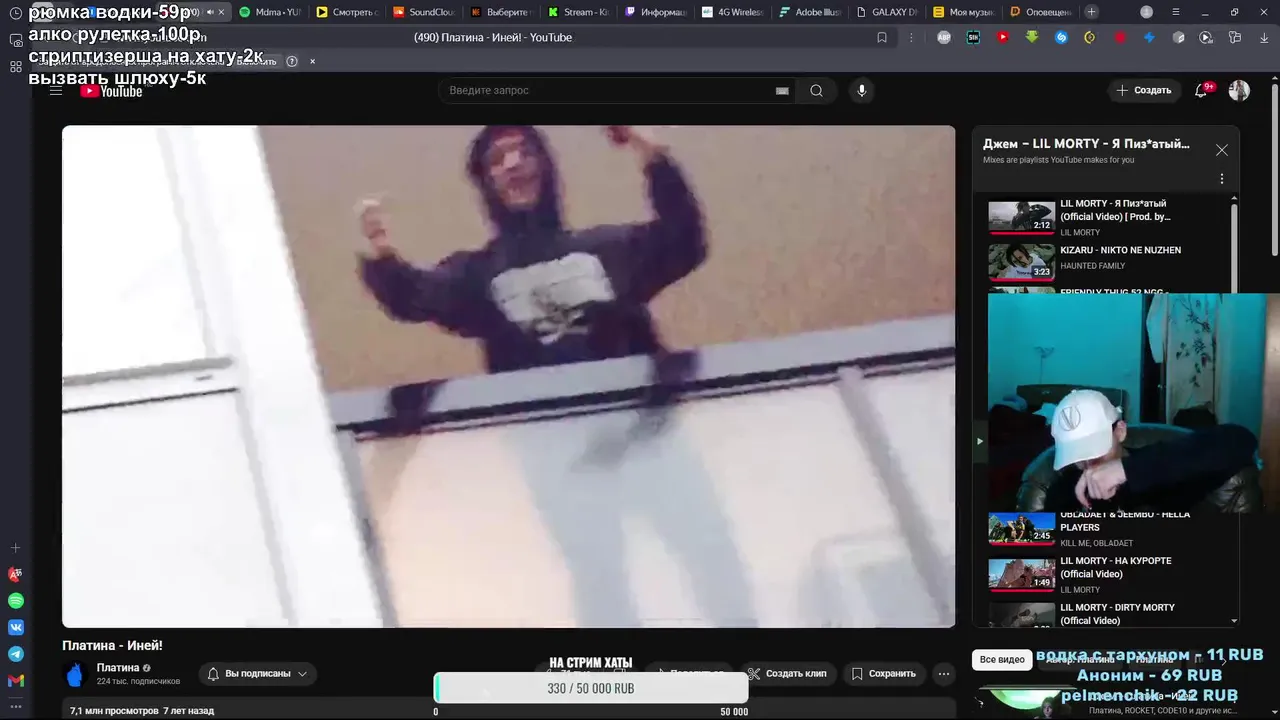Go to the YouTube home logo
The height and width of the screenshot is (720, 1280).
tap(111, 91)
